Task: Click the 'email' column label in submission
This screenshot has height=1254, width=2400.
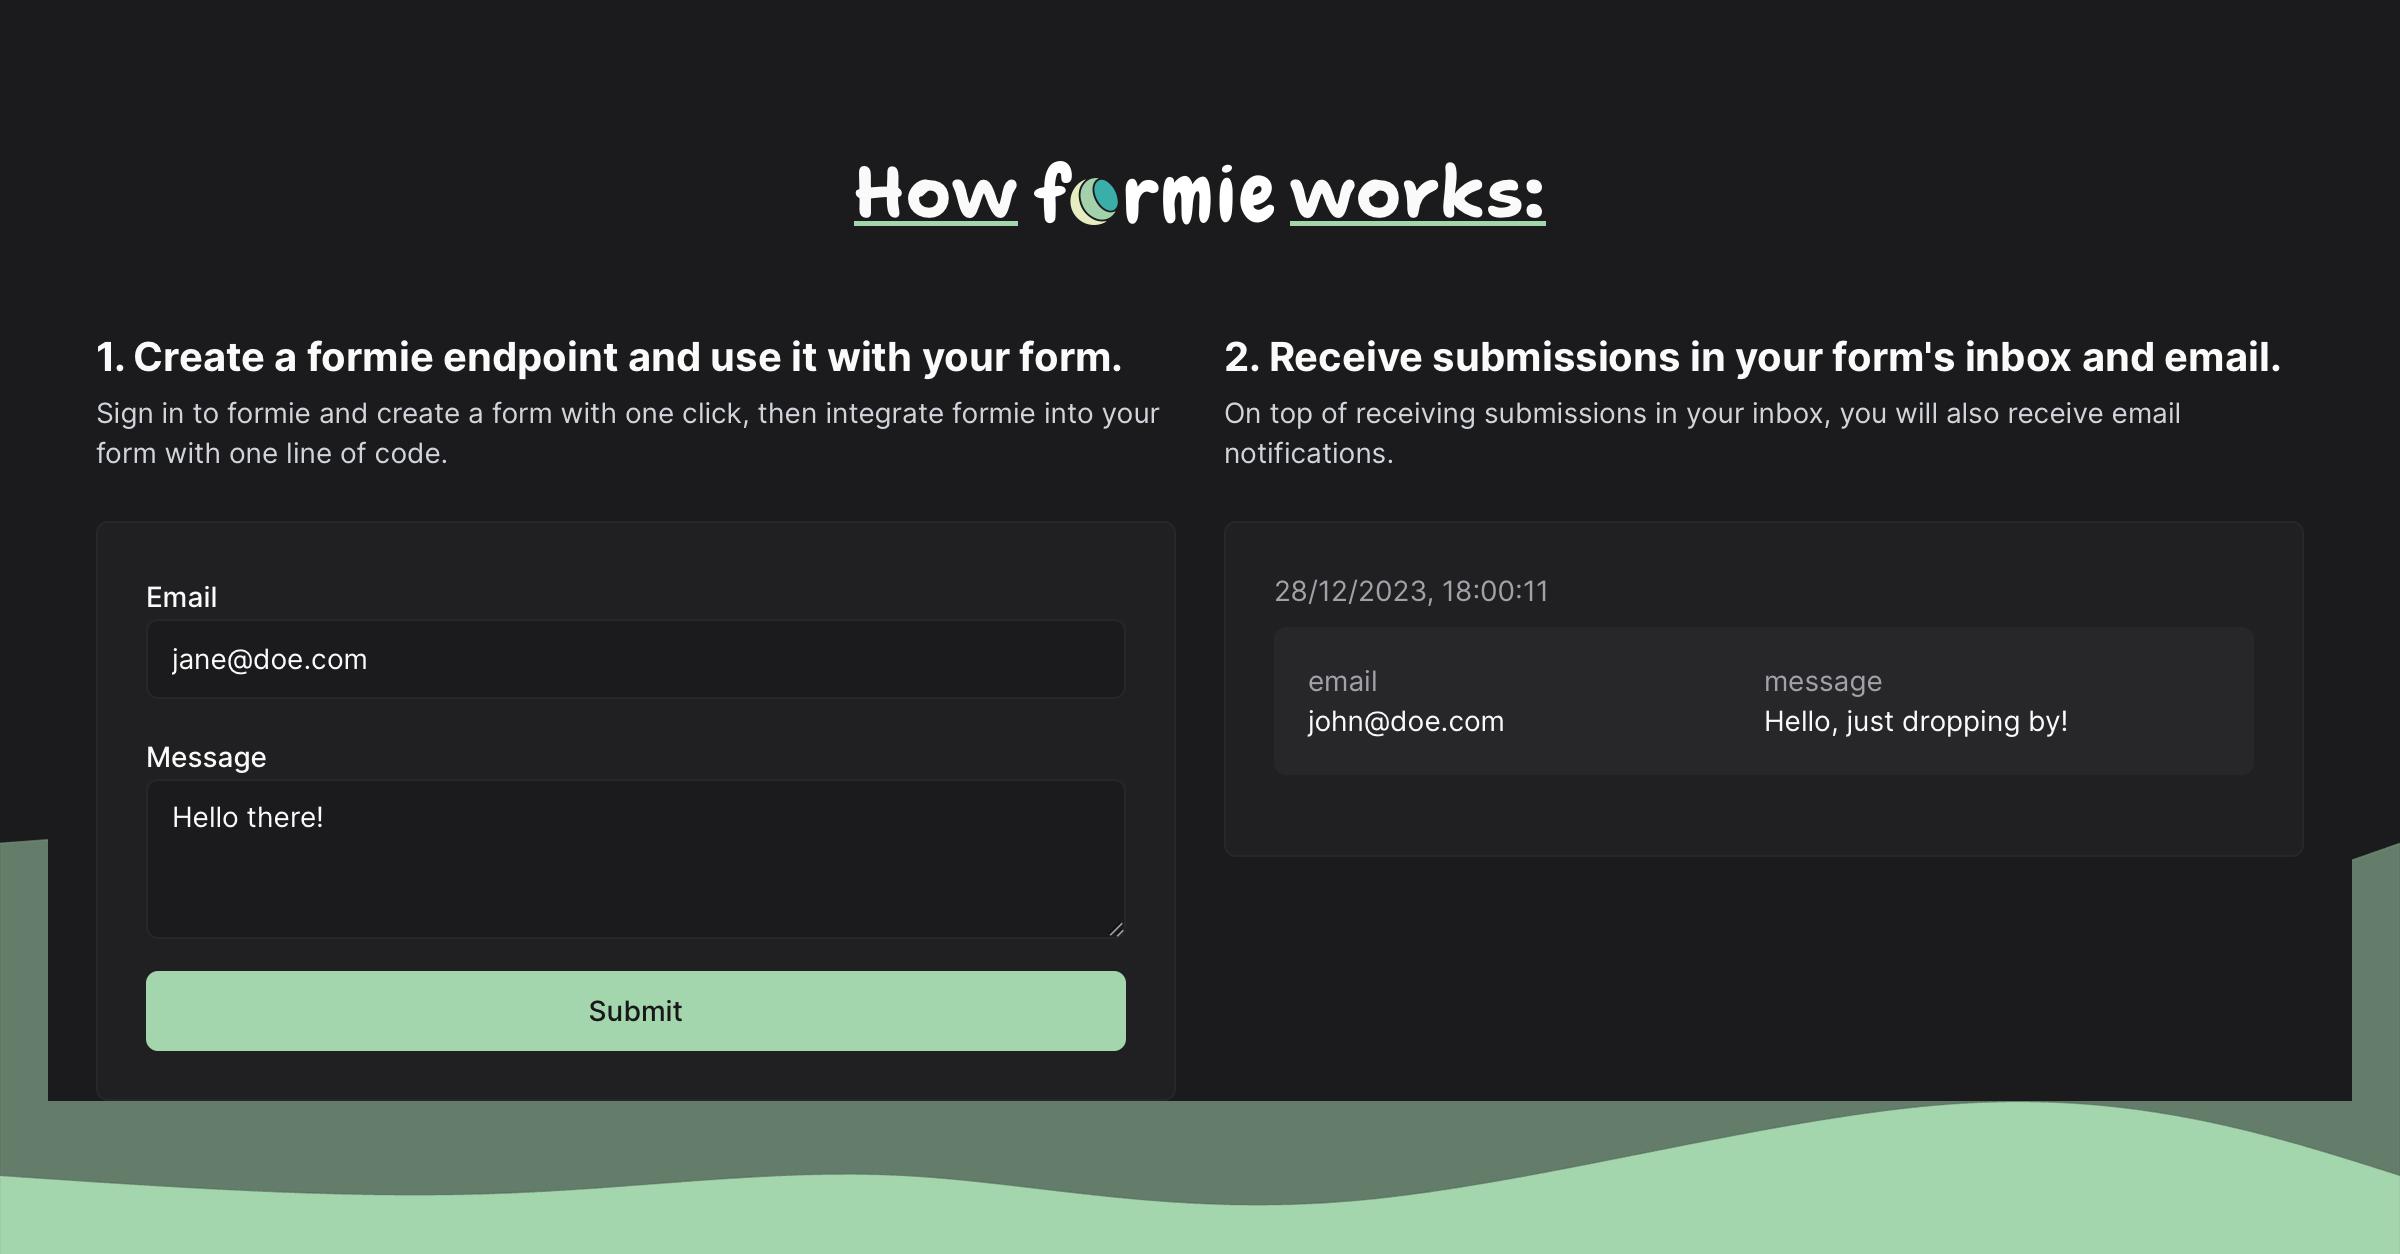Action: [1342, 681]
